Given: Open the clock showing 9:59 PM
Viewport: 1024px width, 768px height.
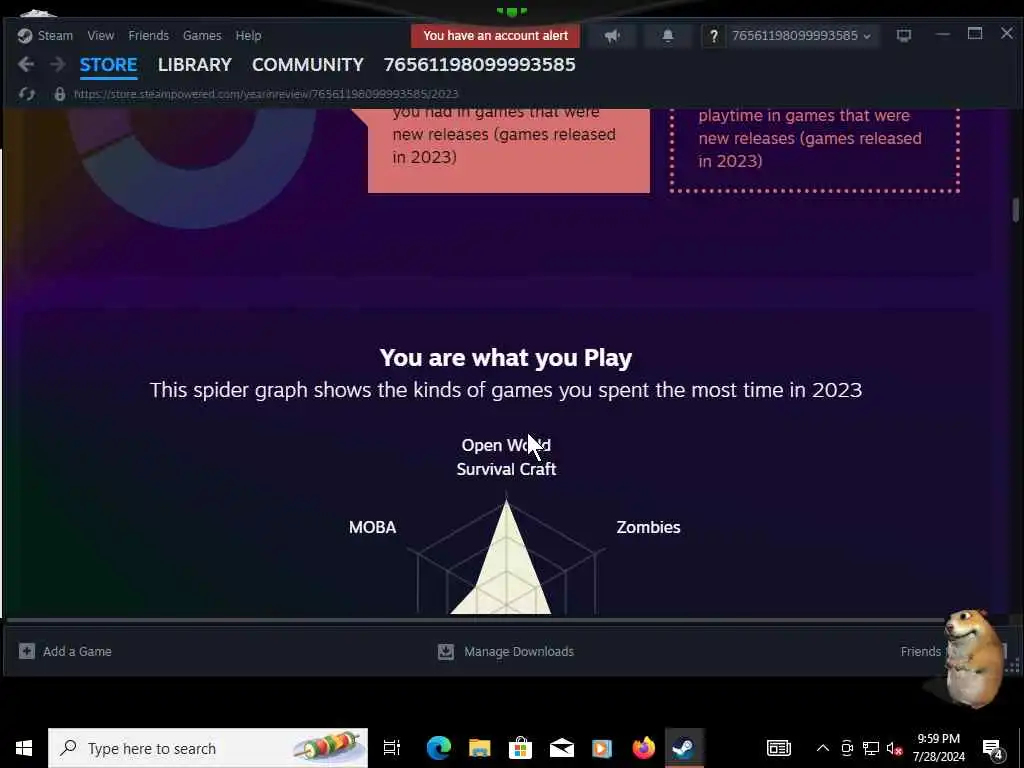Looking at the screenshot, I should (938, 748).
